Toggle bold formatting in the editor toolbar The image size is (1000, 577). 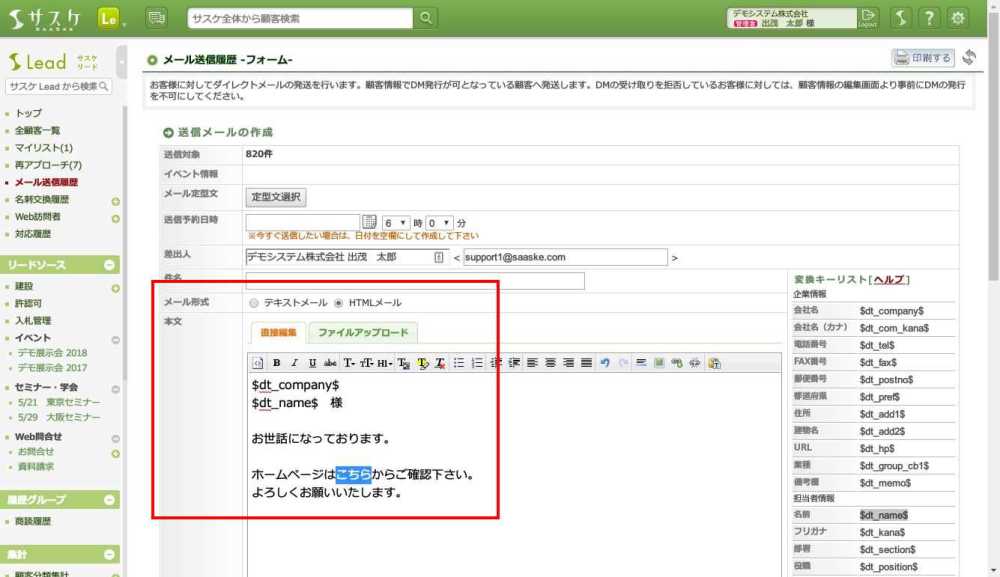[x=277, y=363]
